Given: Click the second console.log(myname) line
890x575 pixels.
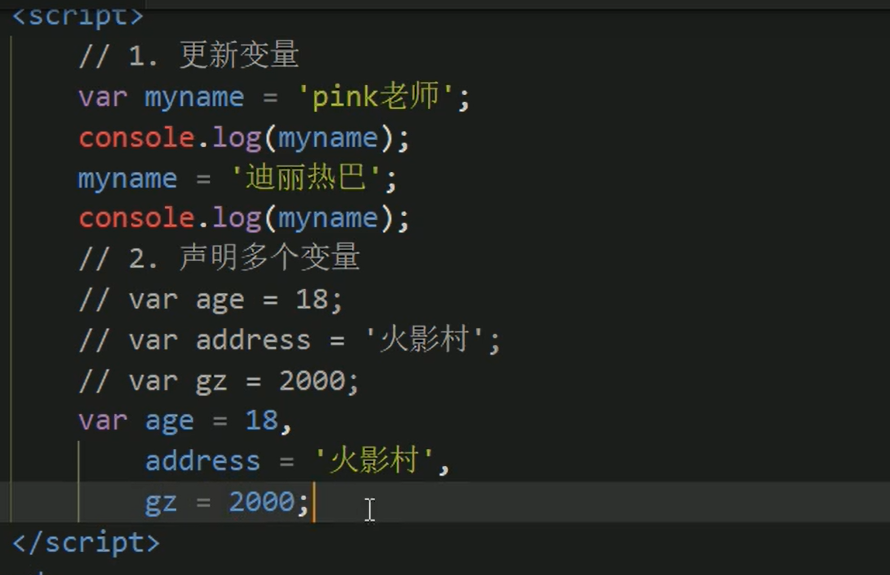Looking at the screenshot, I should [244, 219].
